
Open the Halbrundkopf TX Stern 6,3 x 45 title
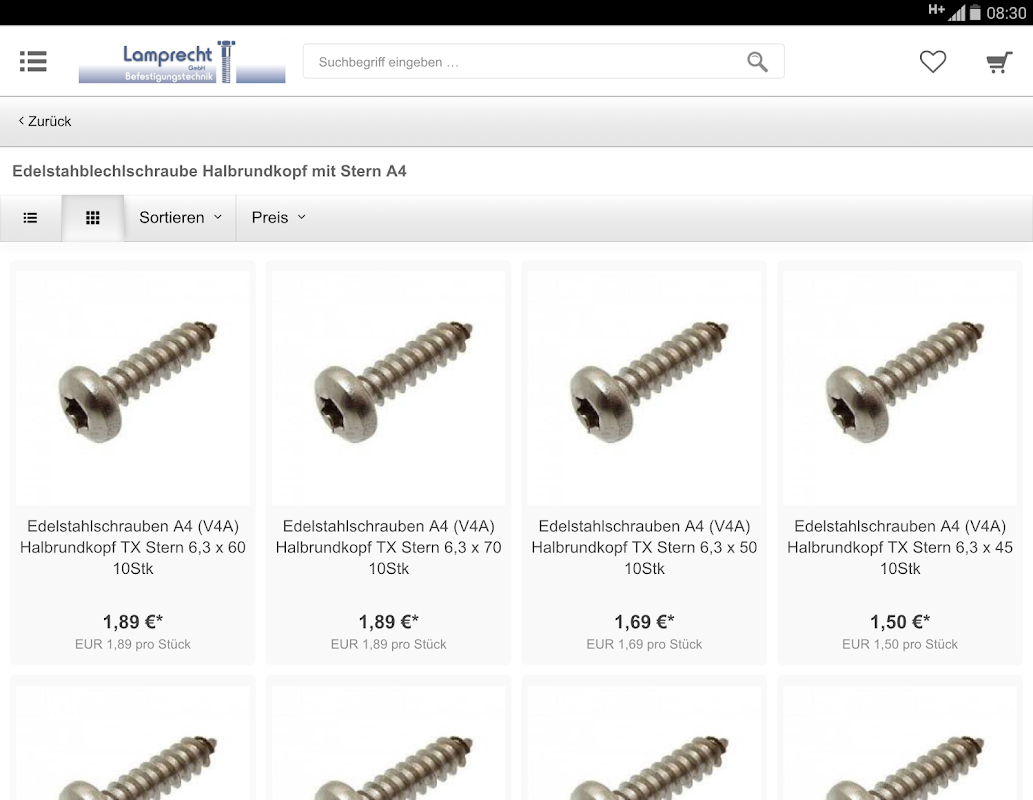pos(899,547)
